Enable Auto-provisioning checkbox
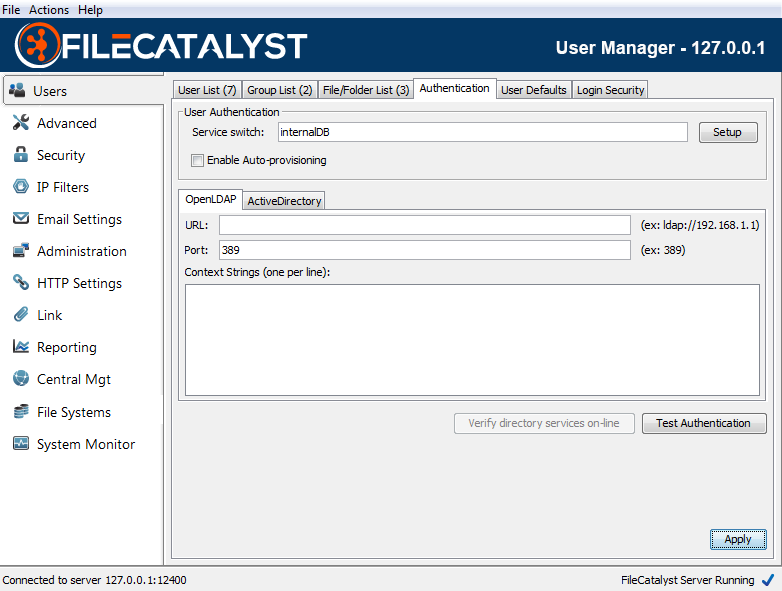782x591 pixels. pos(197,161)
